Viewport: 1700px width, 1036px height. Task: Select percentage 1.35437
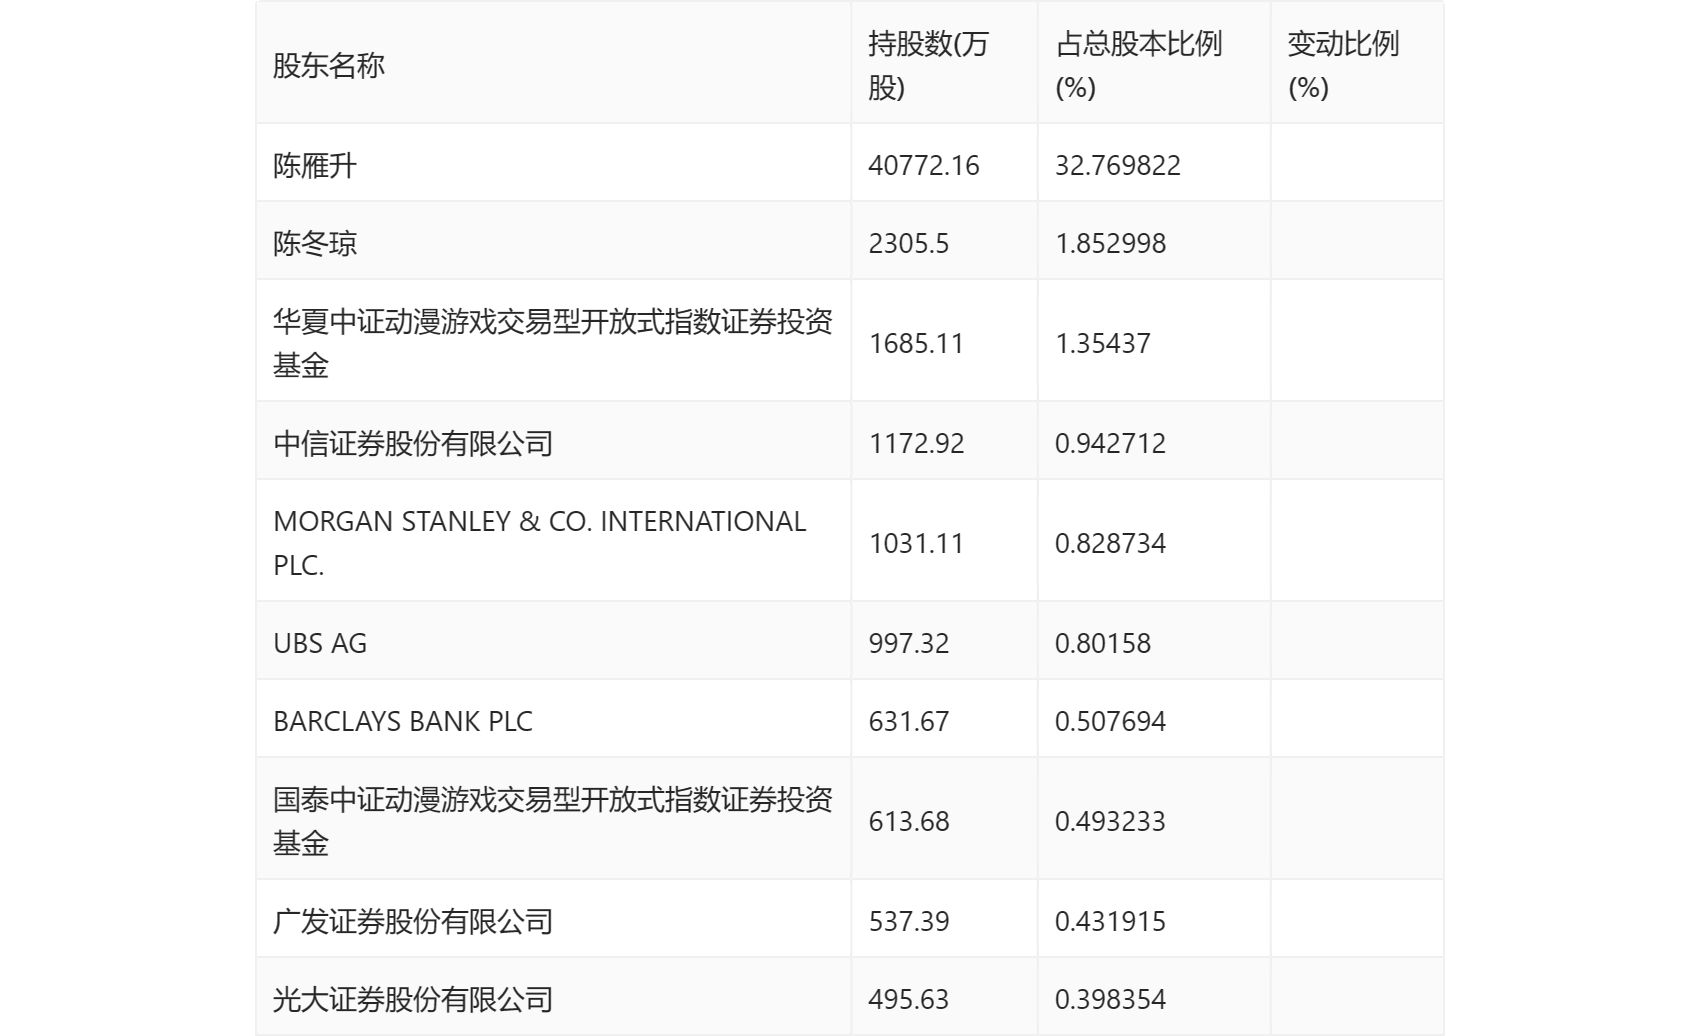tap(1103, 343)
